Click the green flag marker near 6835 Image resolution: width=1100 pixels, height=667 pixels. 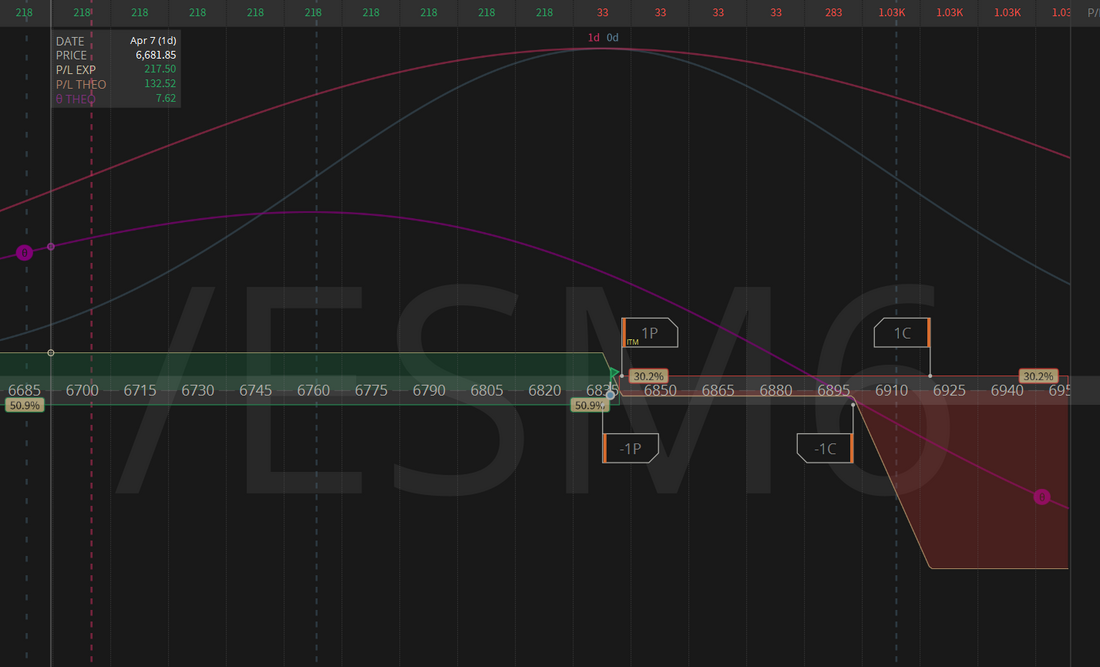pyautogui.click(x=614, y=374)
